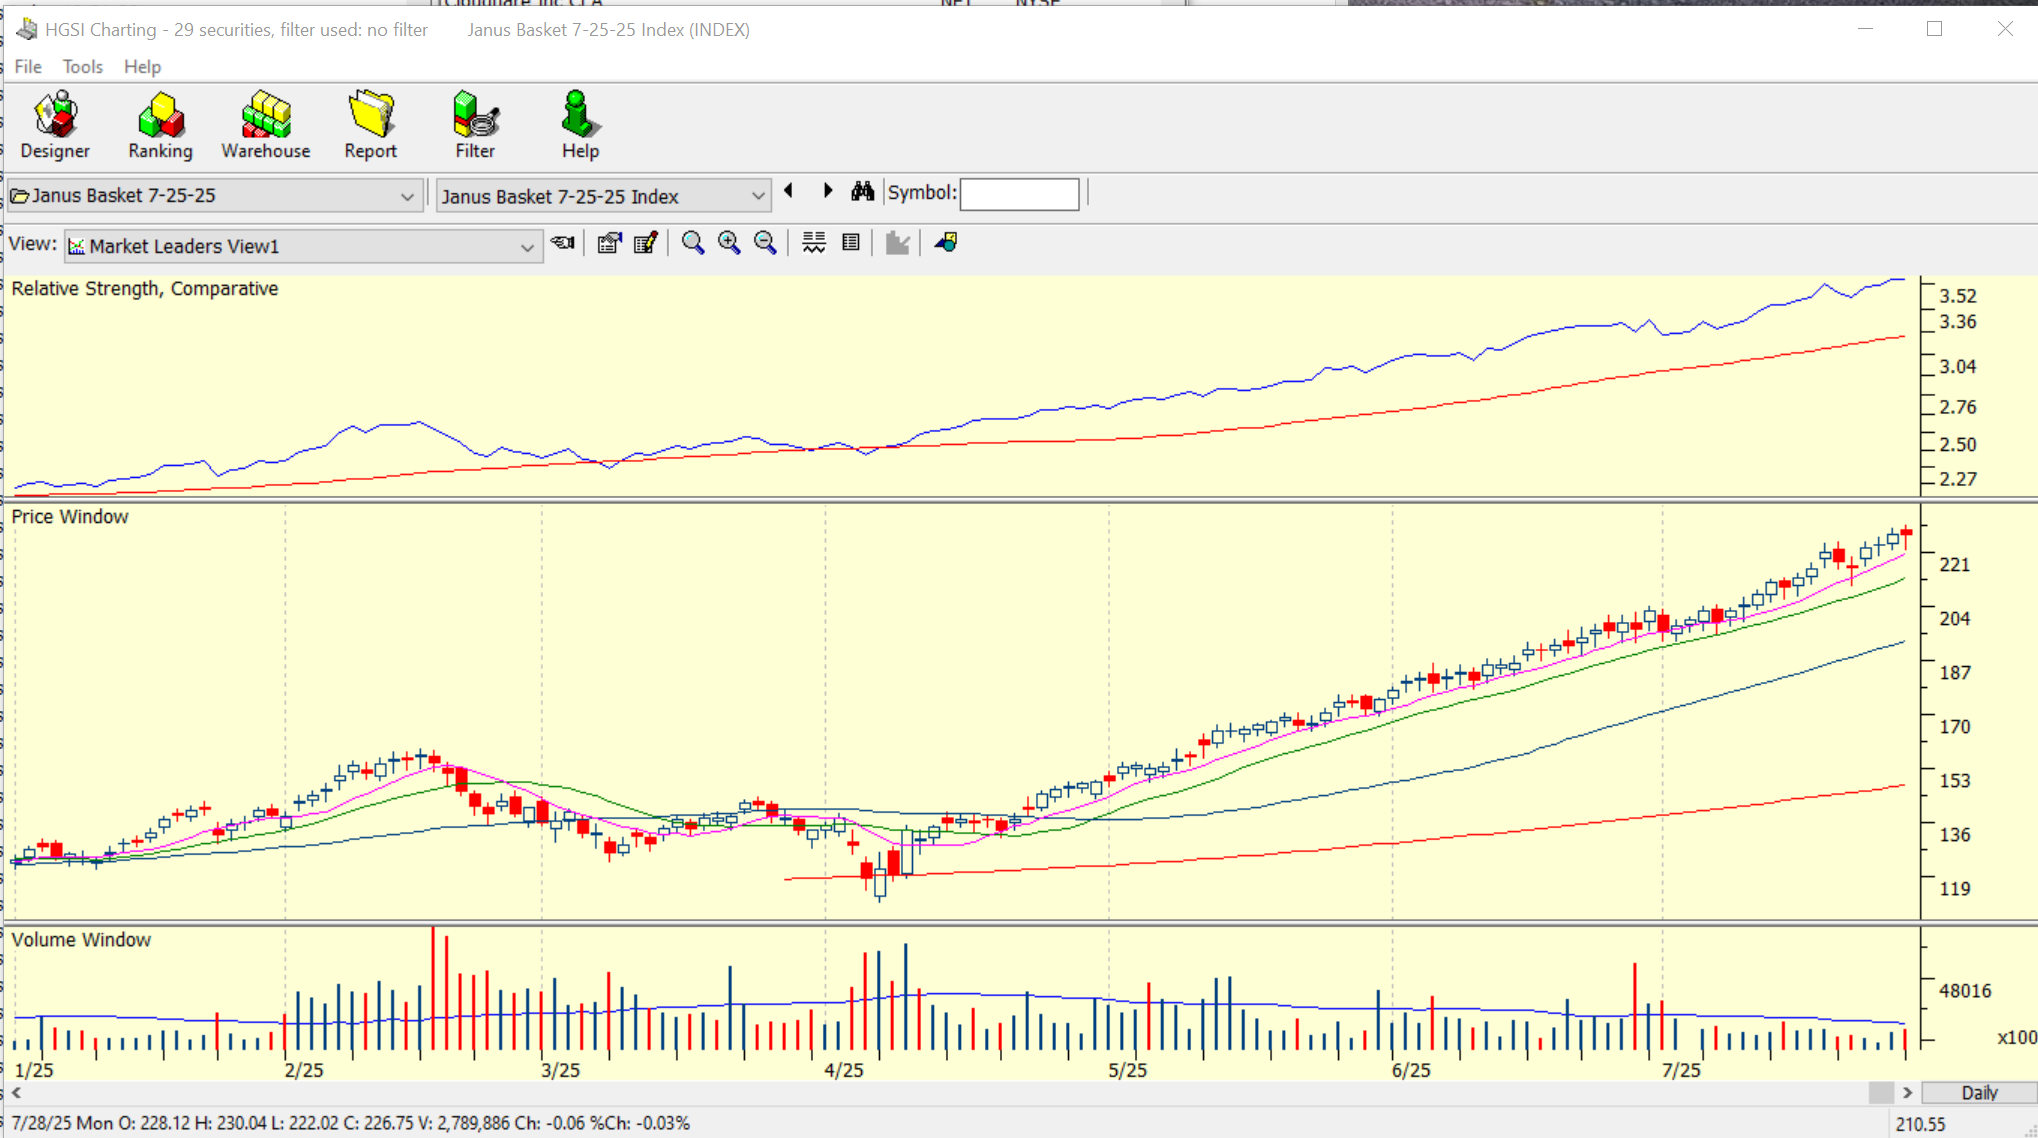Open the File menu

point(28,67)
